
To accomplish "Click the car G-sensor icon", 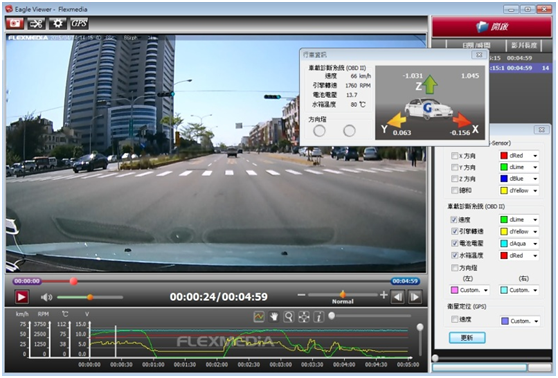I will (428, 108).
